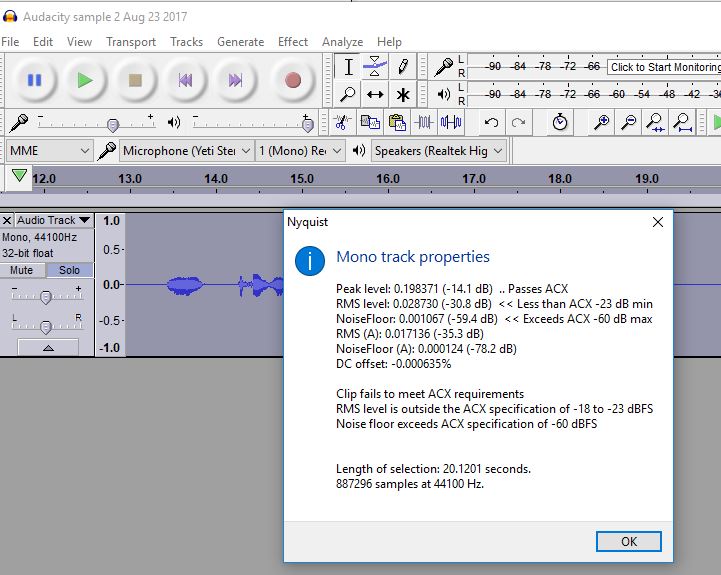Open the View menu

(x=79, y=42)
